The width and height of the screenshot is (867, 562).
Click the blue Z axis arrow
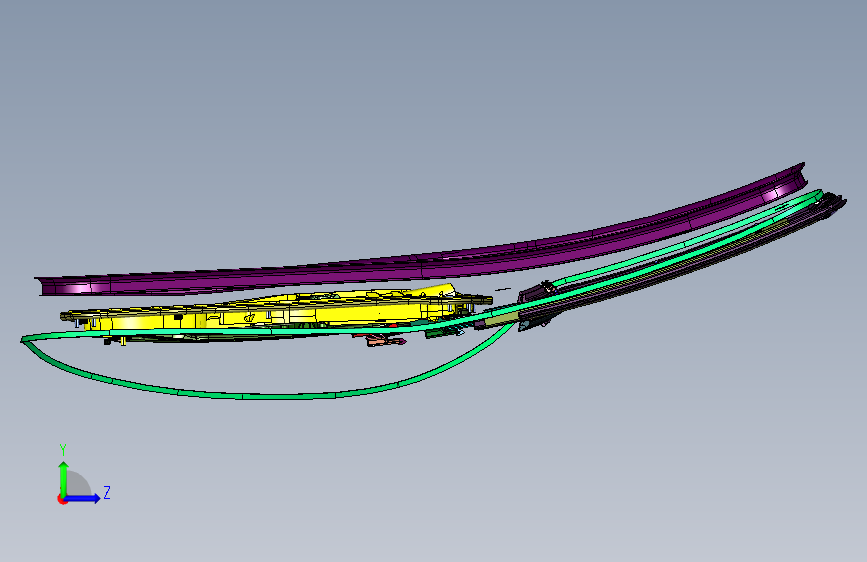83,498
